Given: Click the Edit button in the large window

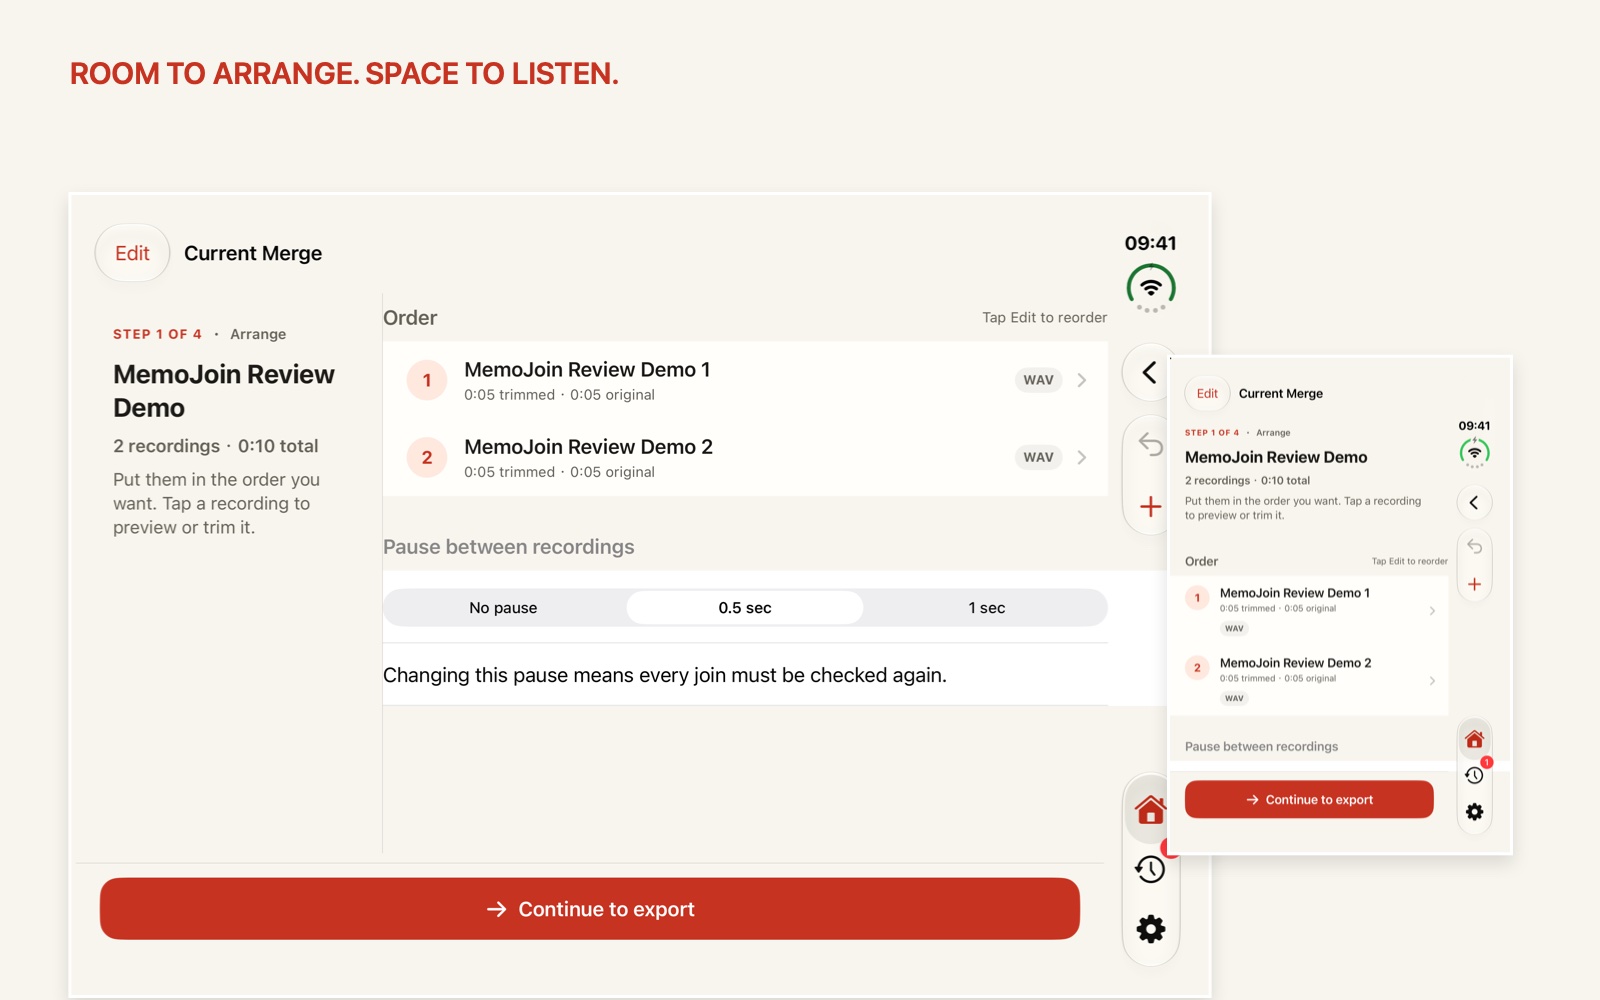Looking at the screenshot, I should 132,253.
